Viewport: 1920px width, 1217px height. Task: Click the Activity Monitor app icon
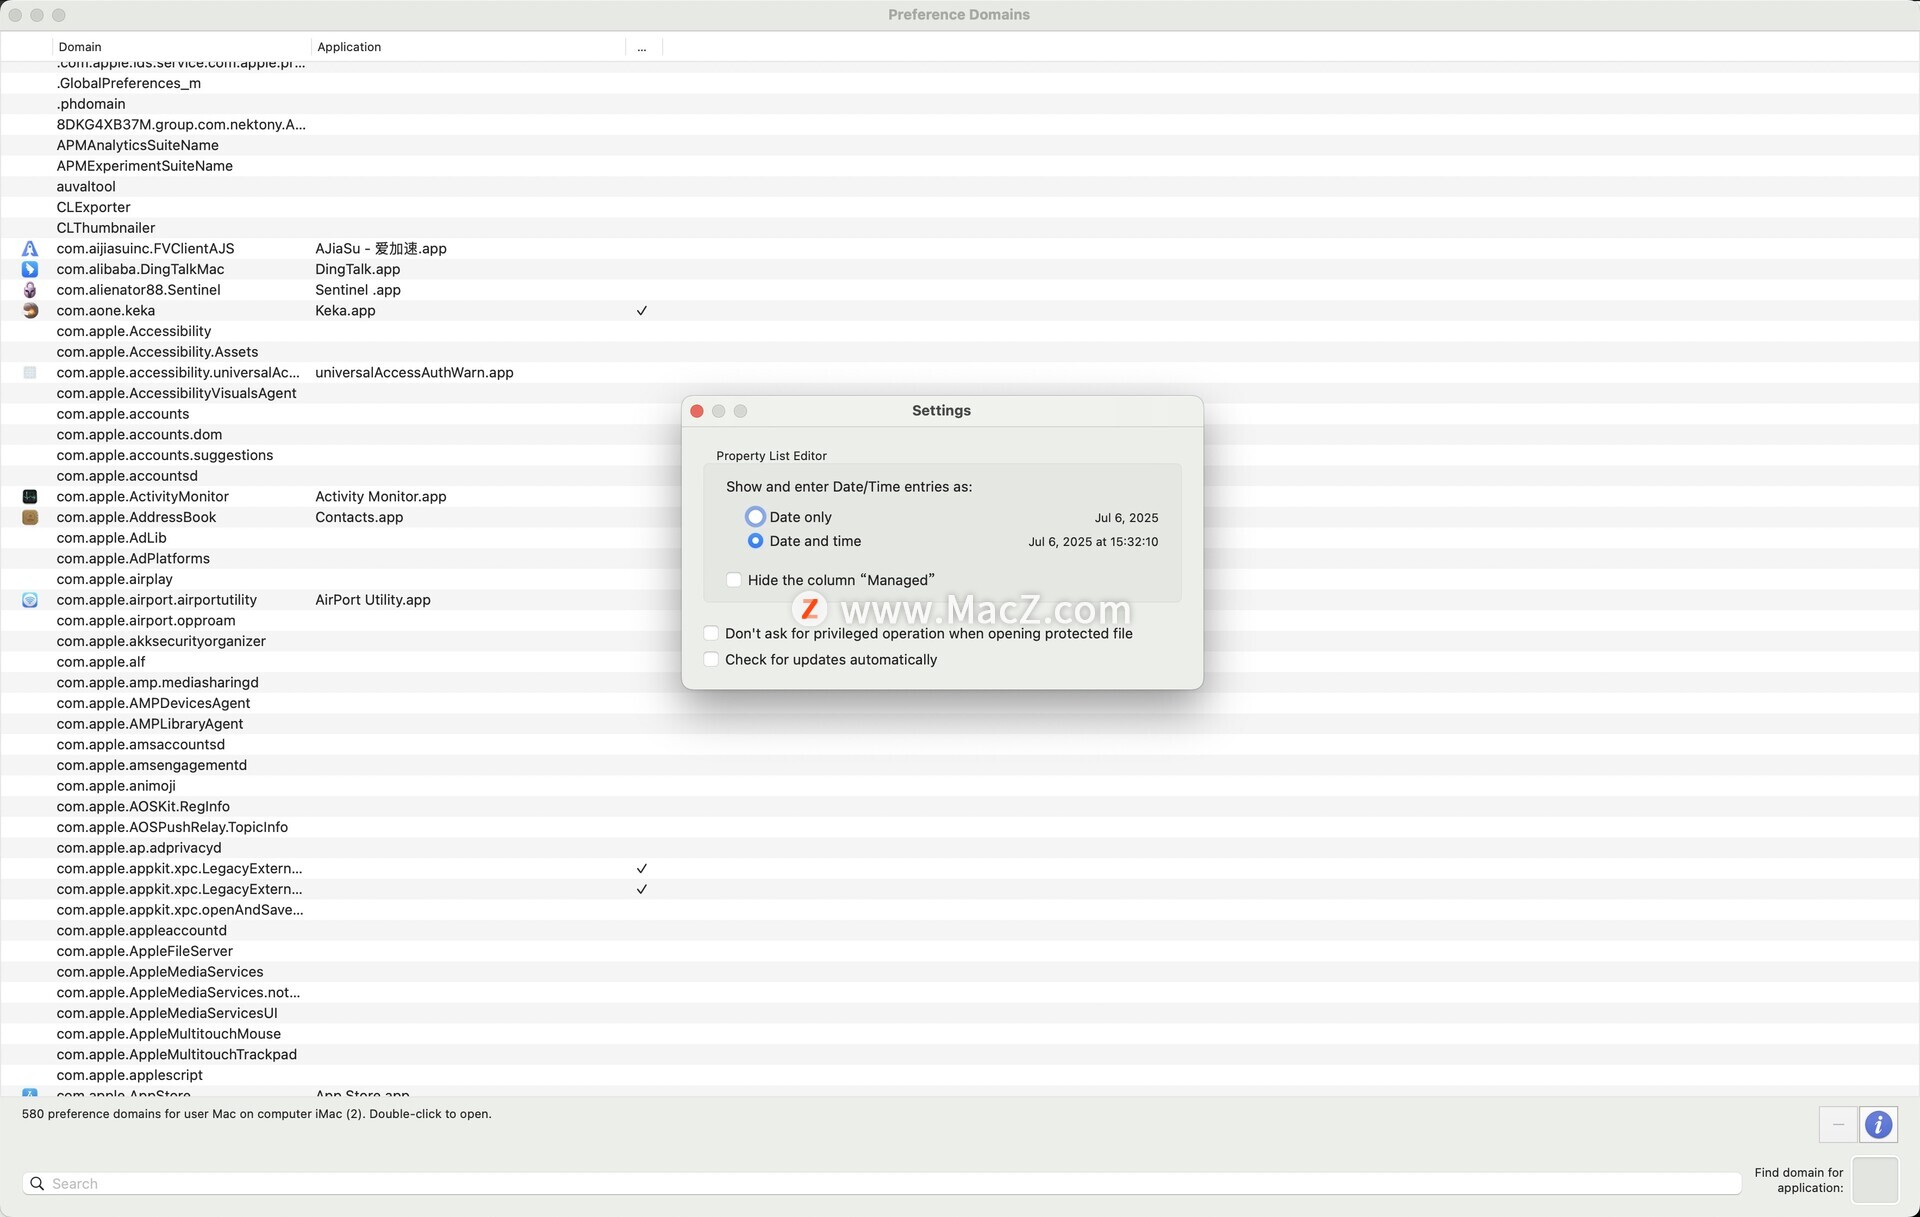pos(30,497)
